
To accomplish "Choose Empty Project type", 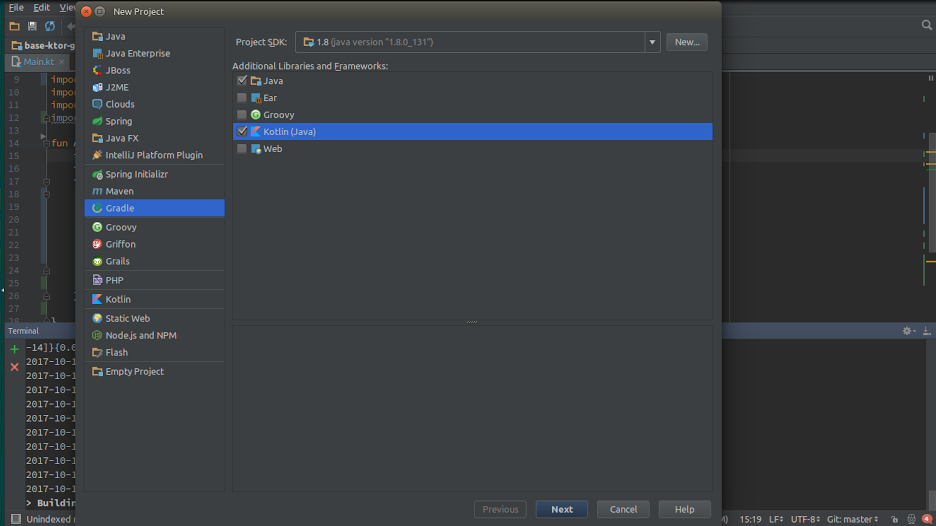I will 155,371.
